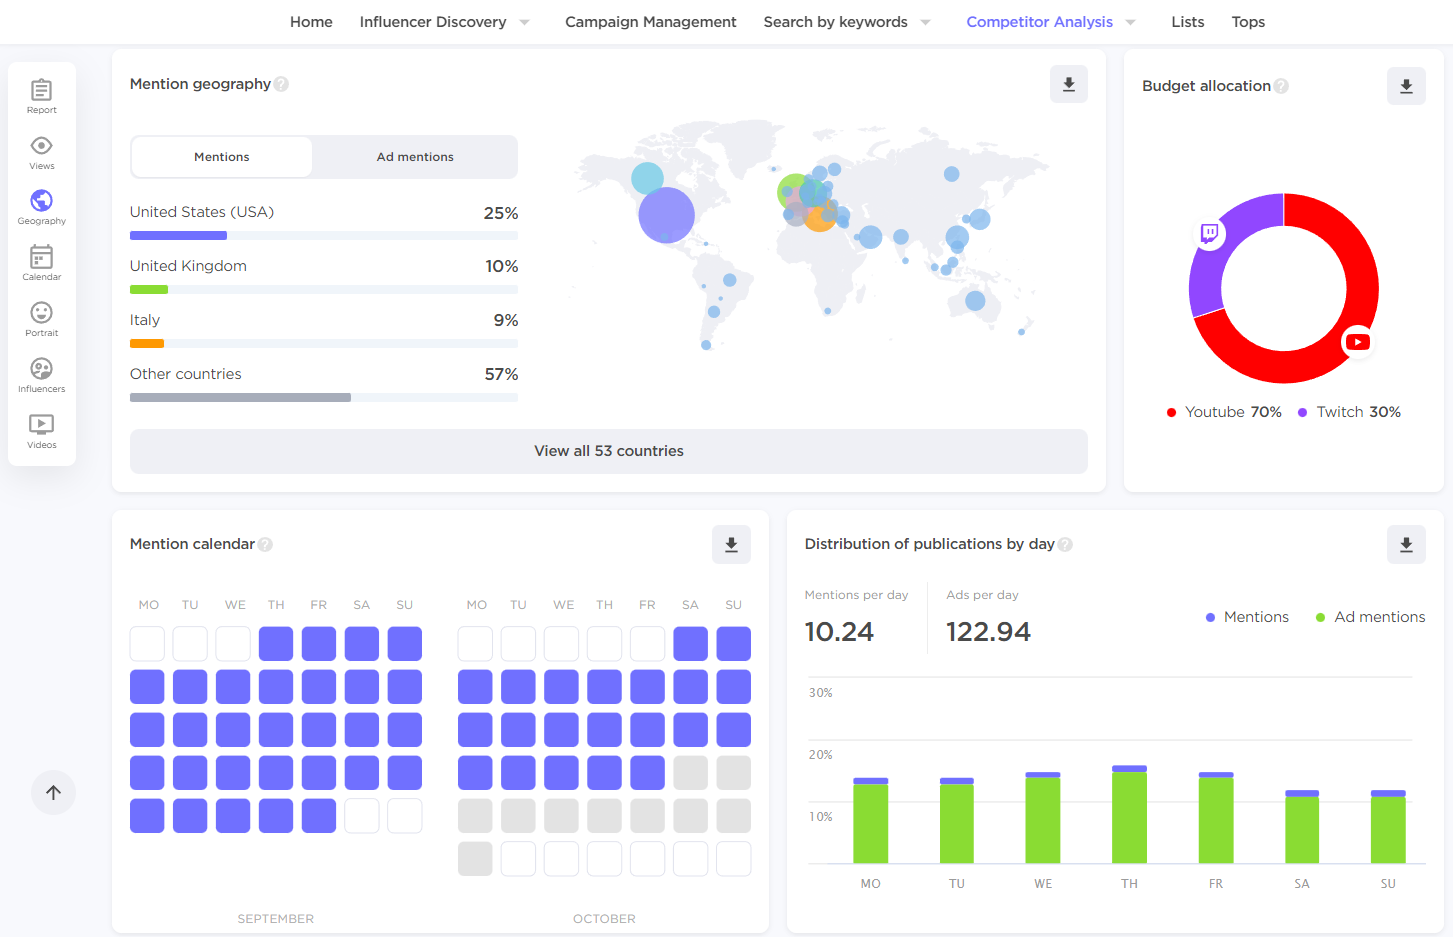Download the Mention calendar

(x=731, y=544)
